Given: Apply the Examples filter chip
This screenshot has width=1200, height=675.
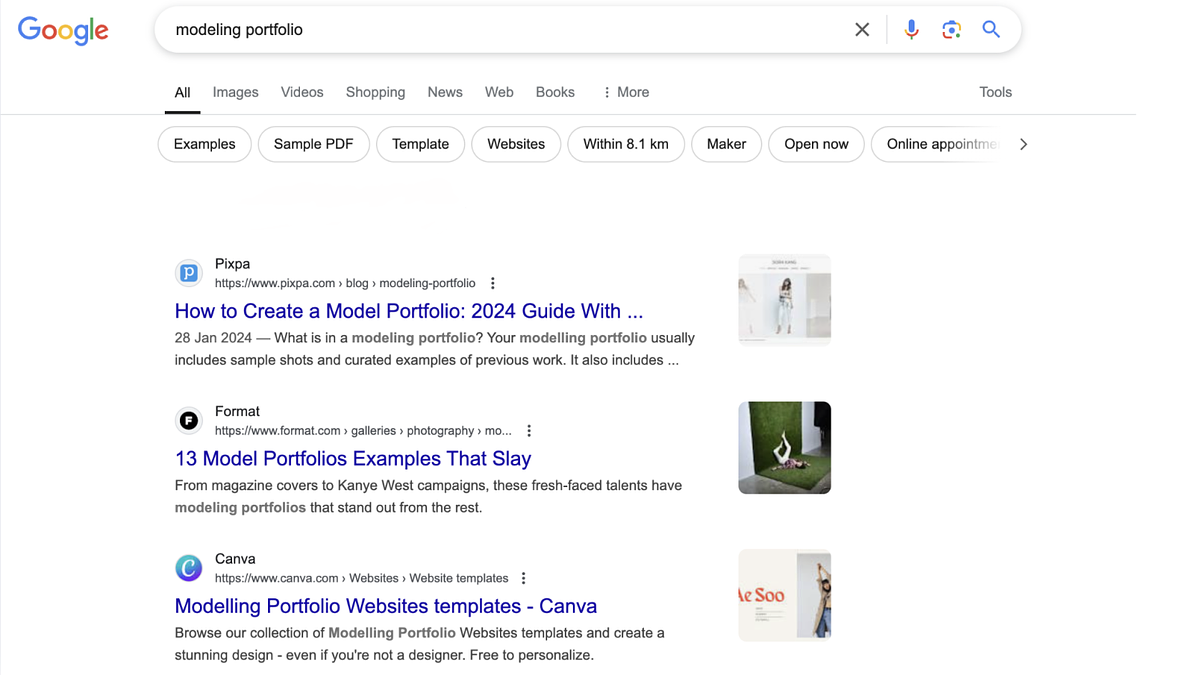Looking at the screenshot, I should pyautogui.click(x=205, y=144).
